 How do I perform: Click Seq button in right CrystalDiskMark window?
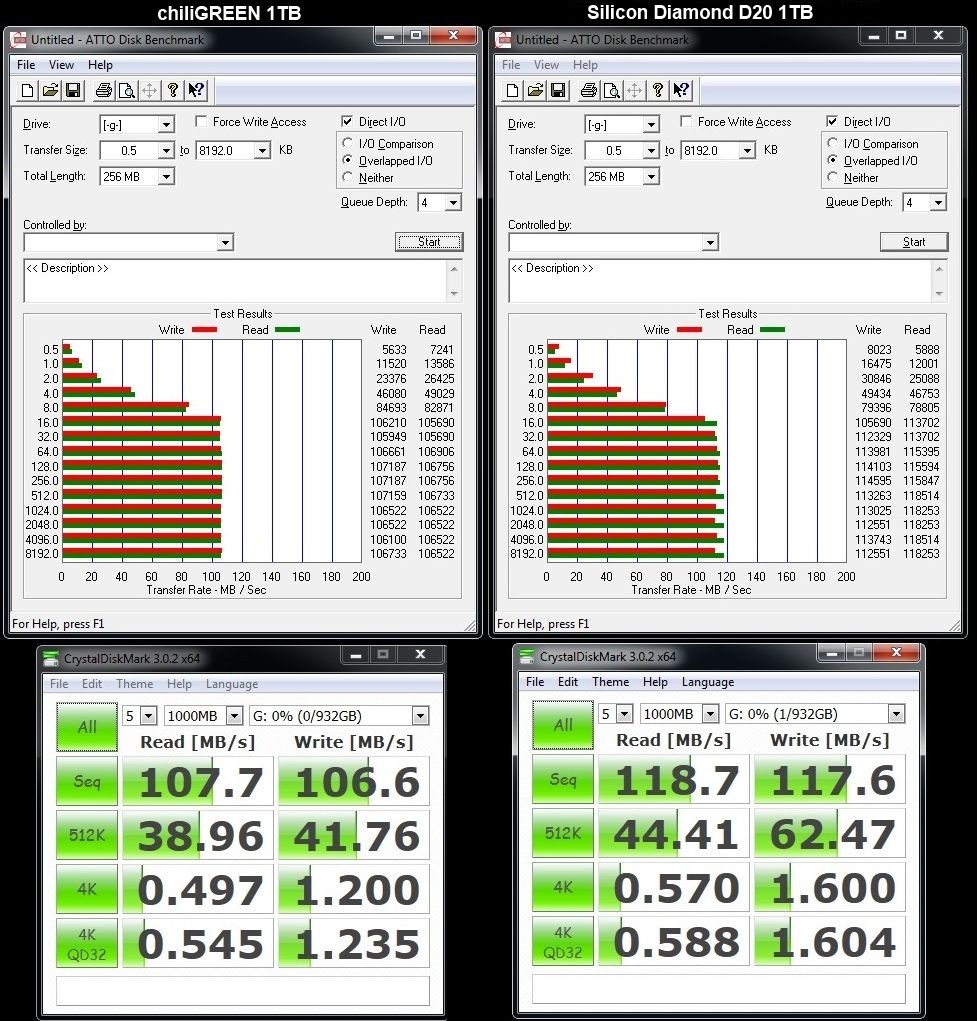(x=563, y=779)
